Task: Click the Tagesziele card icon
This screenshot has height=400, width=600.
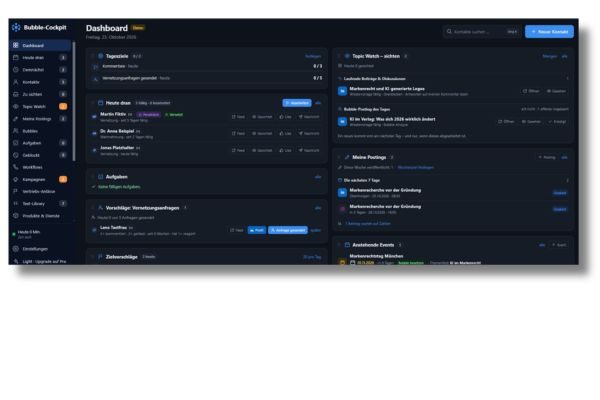Action: point(101,56)
